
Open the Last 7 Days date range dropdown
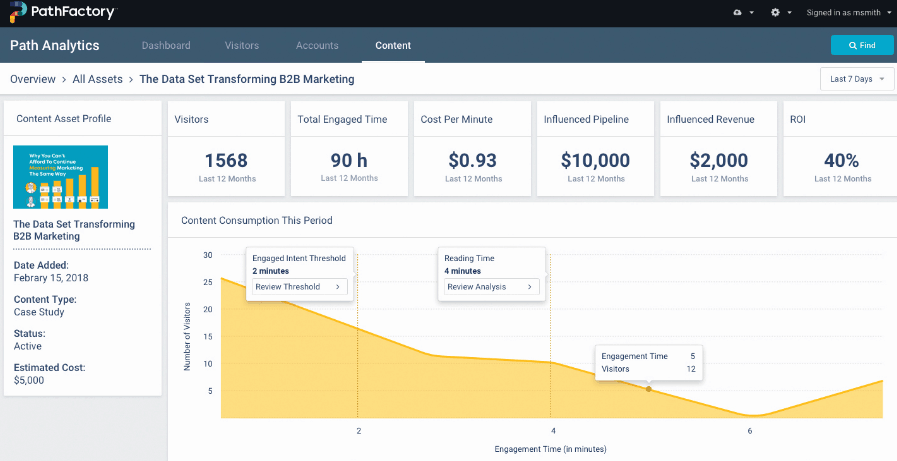pos(856,79)
